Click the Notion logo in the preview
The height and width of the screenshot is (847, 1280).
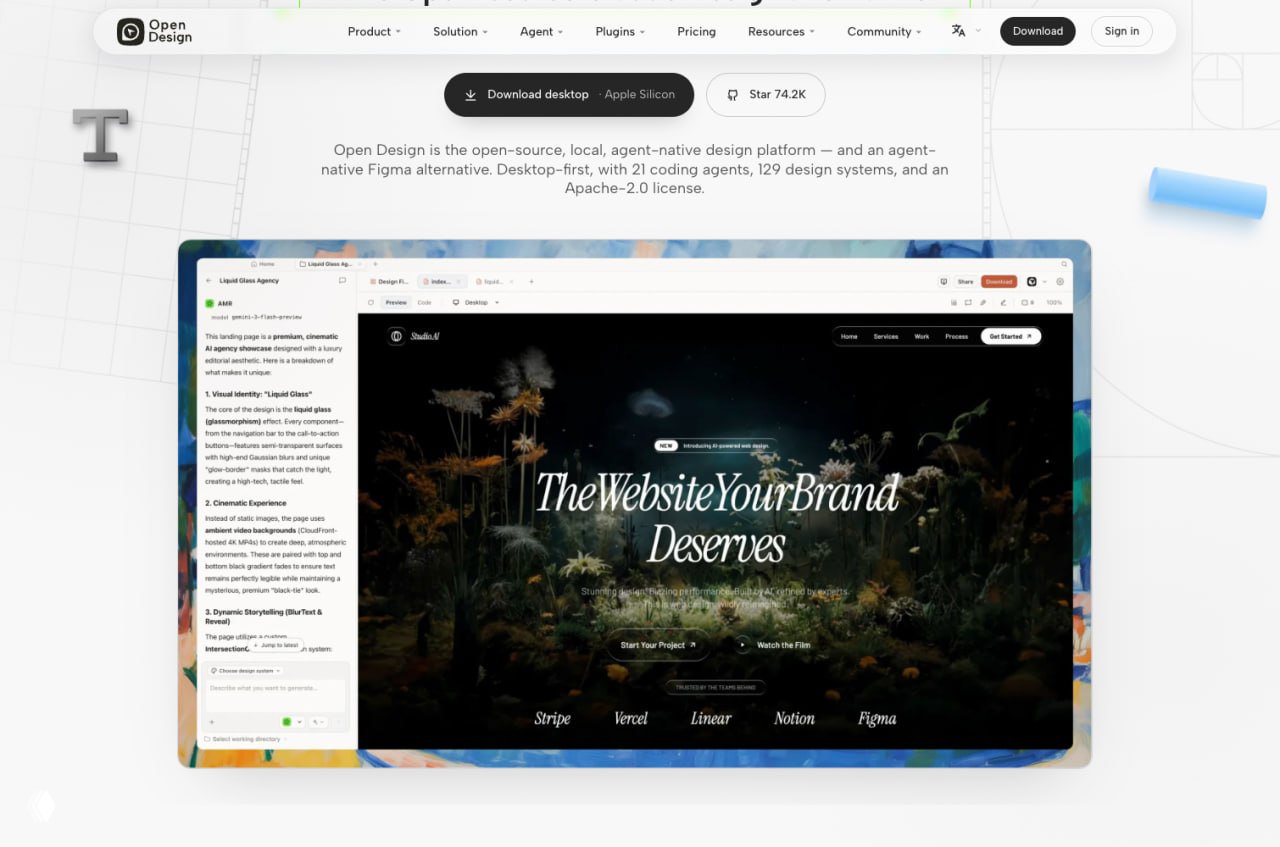tap(794, 718)
